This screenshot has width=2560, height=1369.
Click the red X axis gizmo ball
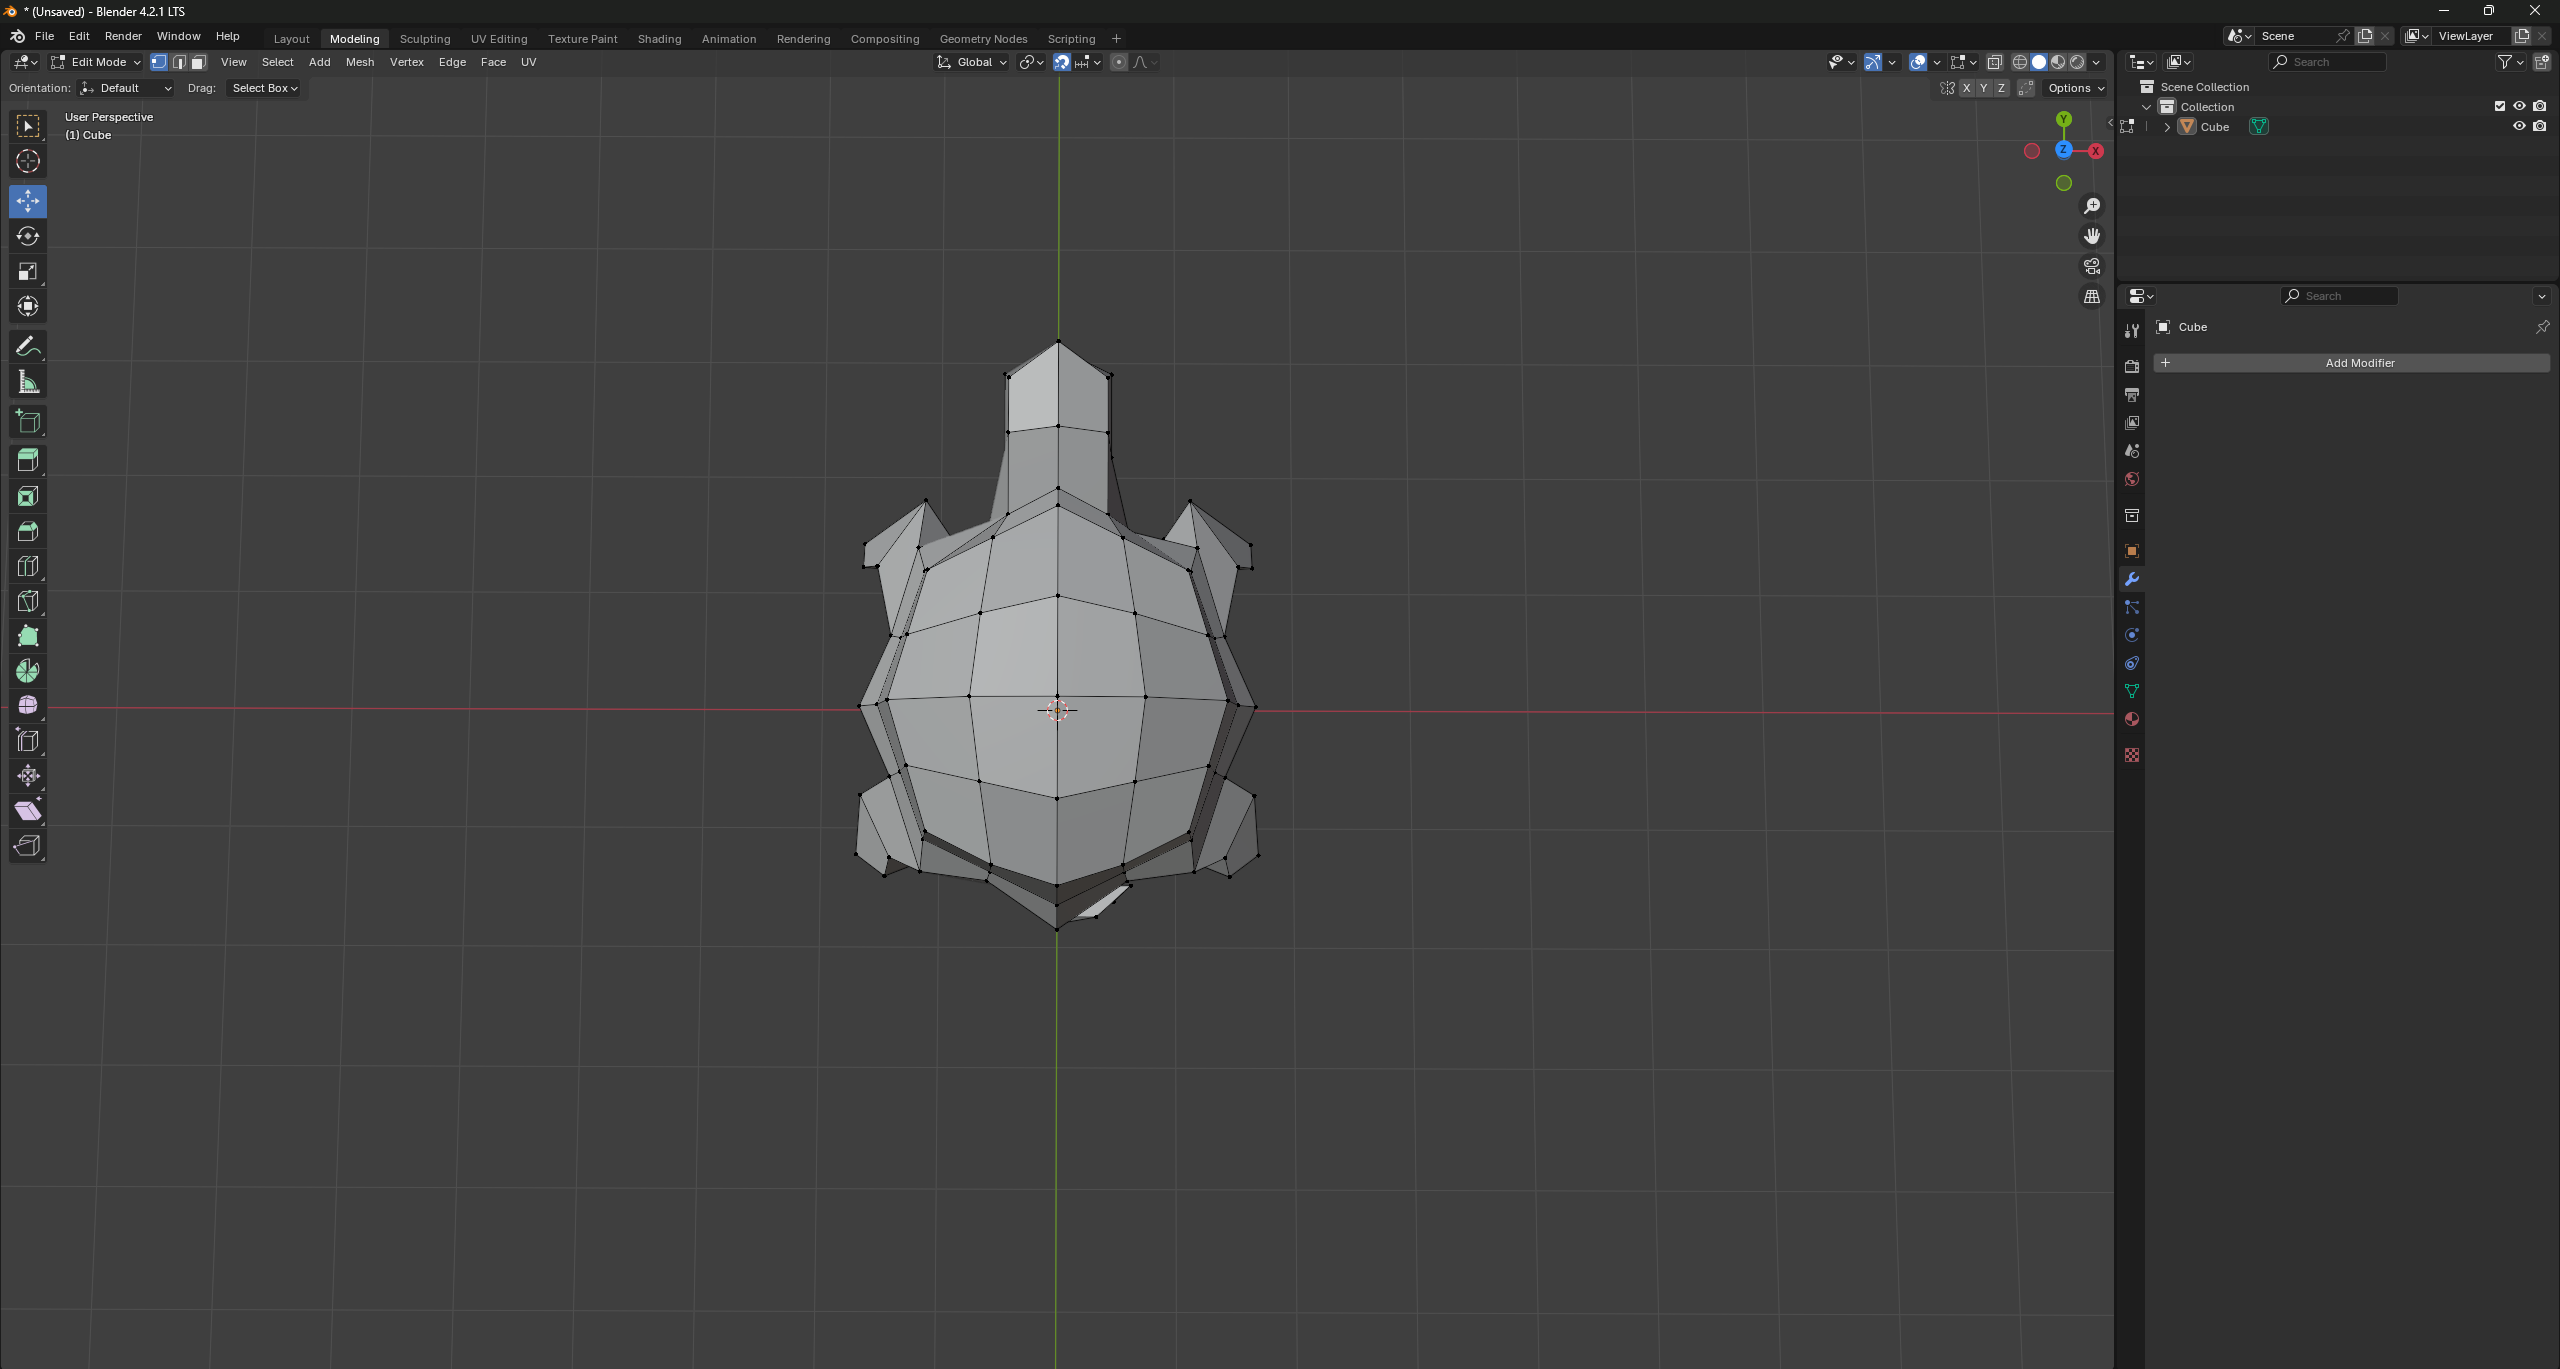(x=2096, y=151)
